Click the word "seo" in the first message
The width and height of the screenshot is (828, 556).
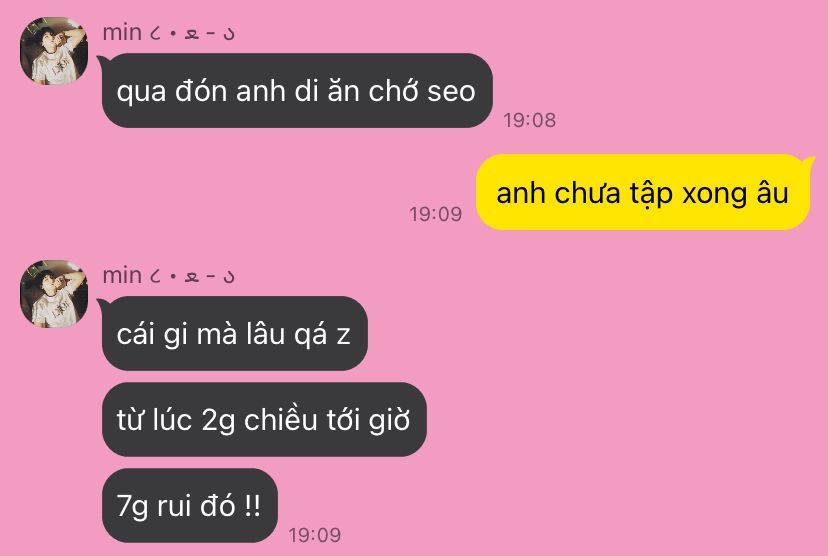pos(451,92)
